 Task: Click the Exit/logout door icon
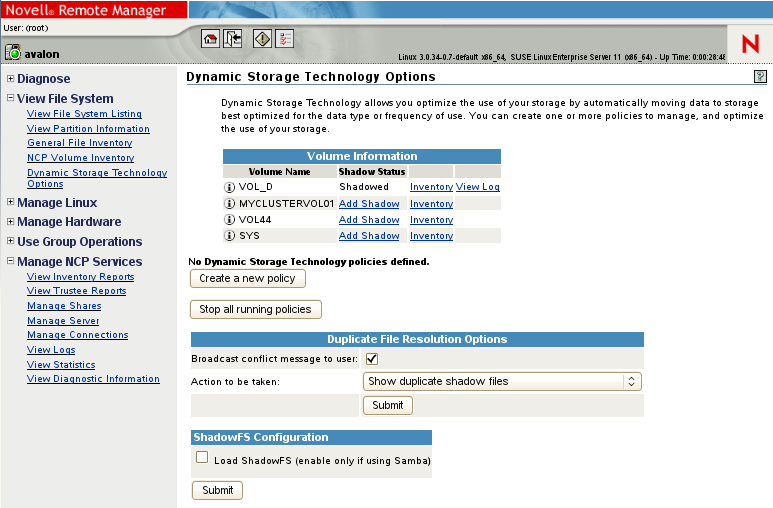point(233,38)
